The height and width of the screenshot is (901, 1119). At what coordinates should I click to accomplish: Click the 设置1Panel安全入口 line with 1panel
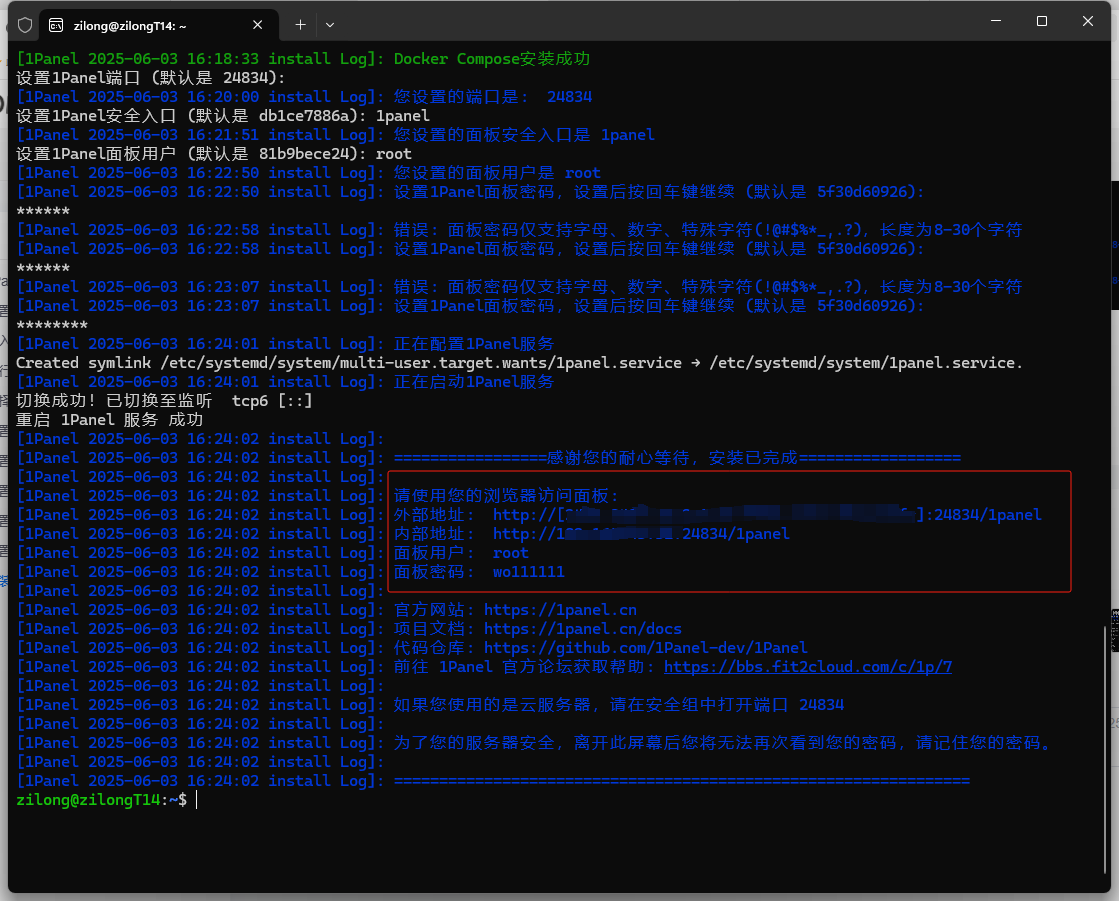(x=223, y=116)
